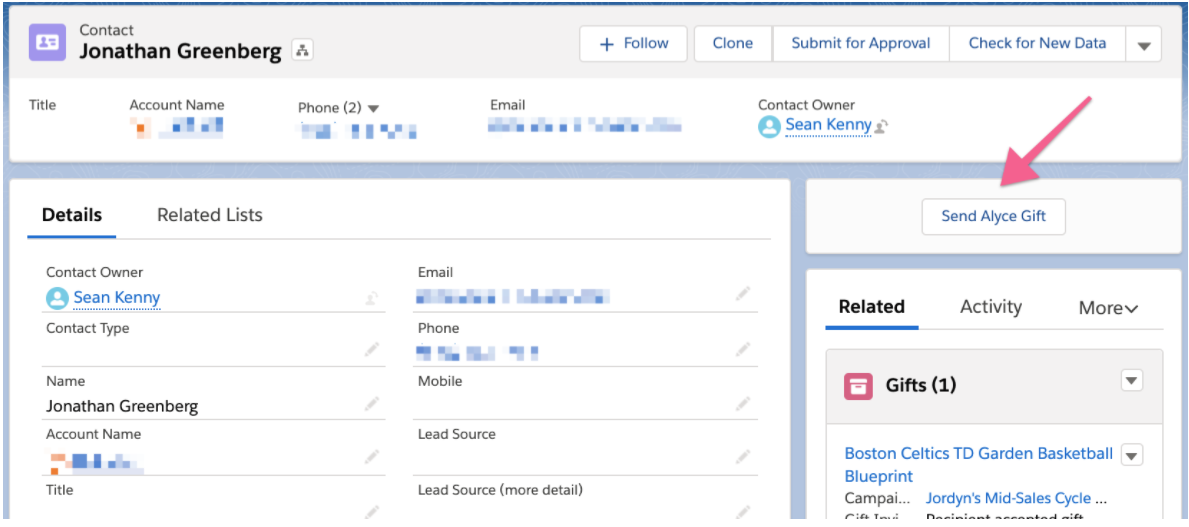The height and width of the screenshot is (527, 1189).
Task: Open the more actions dropdown in header
Action: 1144,44
